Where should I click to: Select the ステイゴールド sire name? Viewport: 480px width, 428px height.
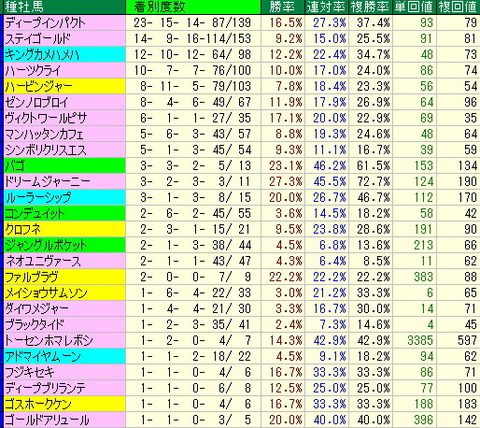[x=38, y=38]
